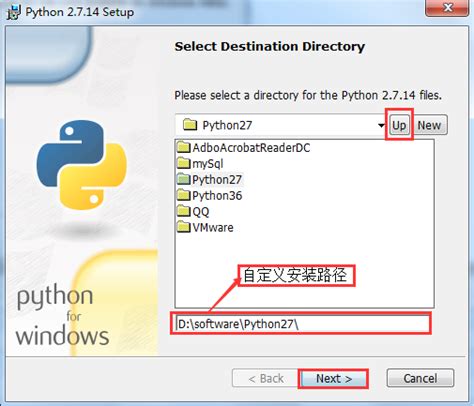
Task: Click the Up directory button
Action: [x=399, y=125]
